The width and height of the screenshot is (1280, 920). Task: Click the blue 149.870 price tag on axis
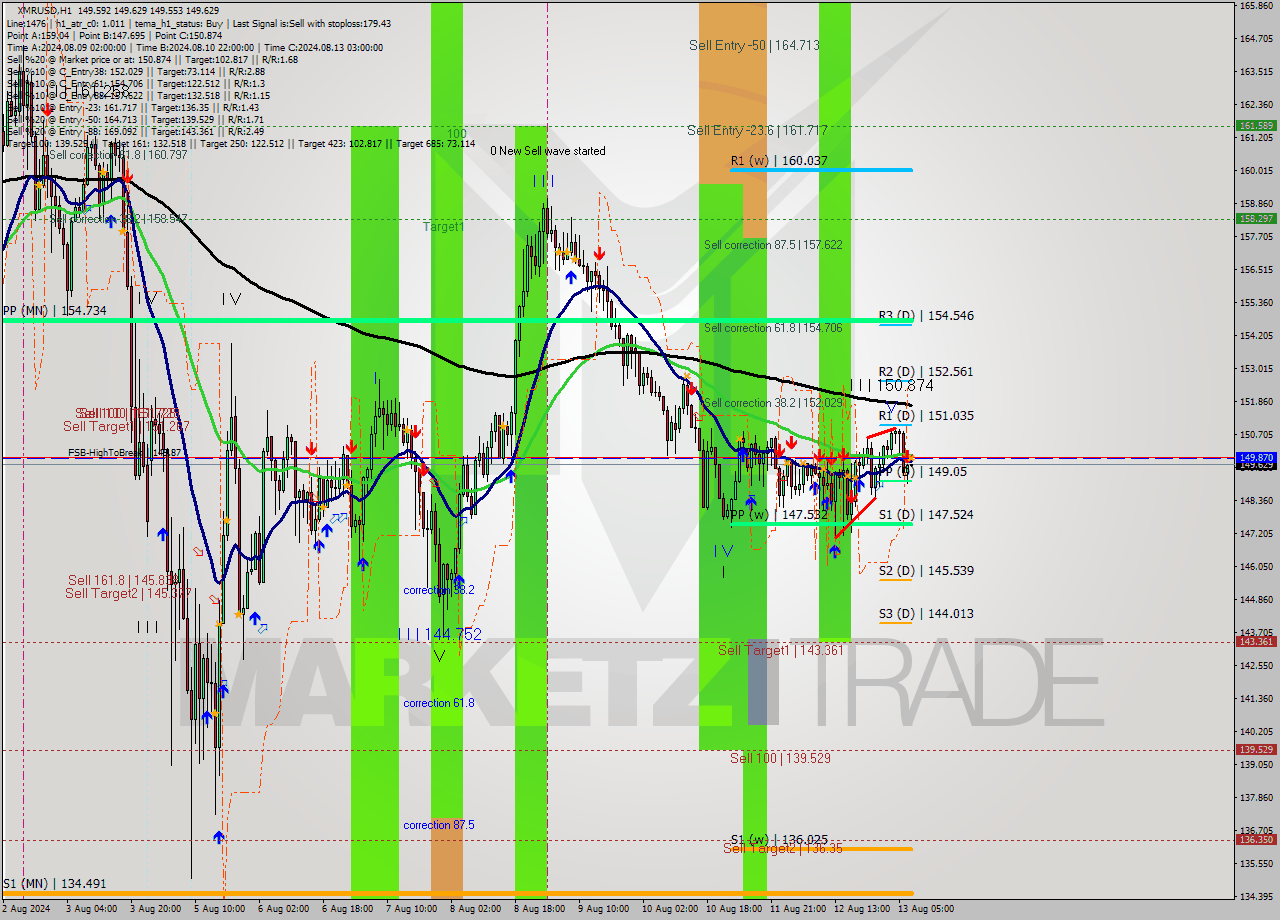pyautogui.click(x=1256, y=457)
